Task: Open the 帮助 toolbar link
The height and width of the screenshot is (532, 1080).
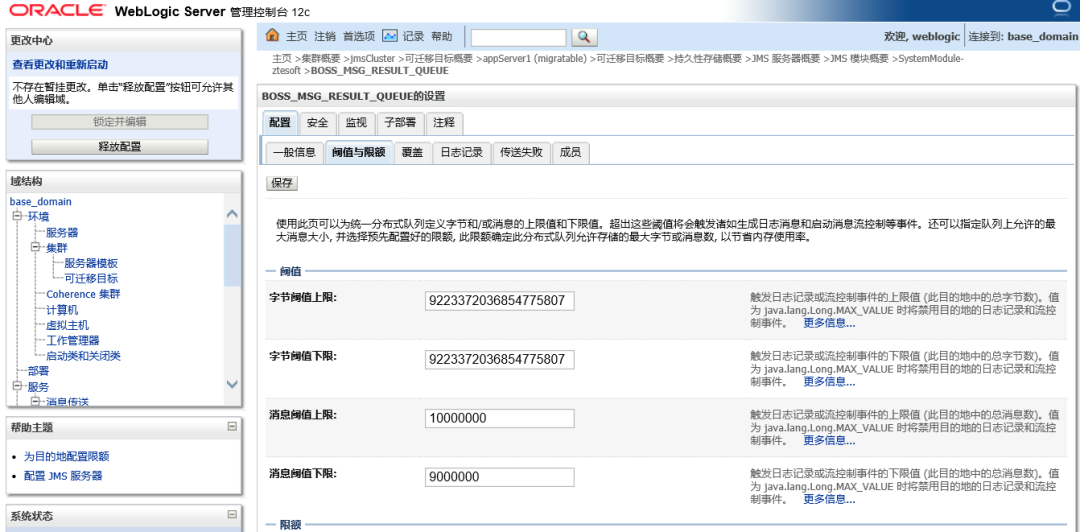Action: (x=442, y=37)
